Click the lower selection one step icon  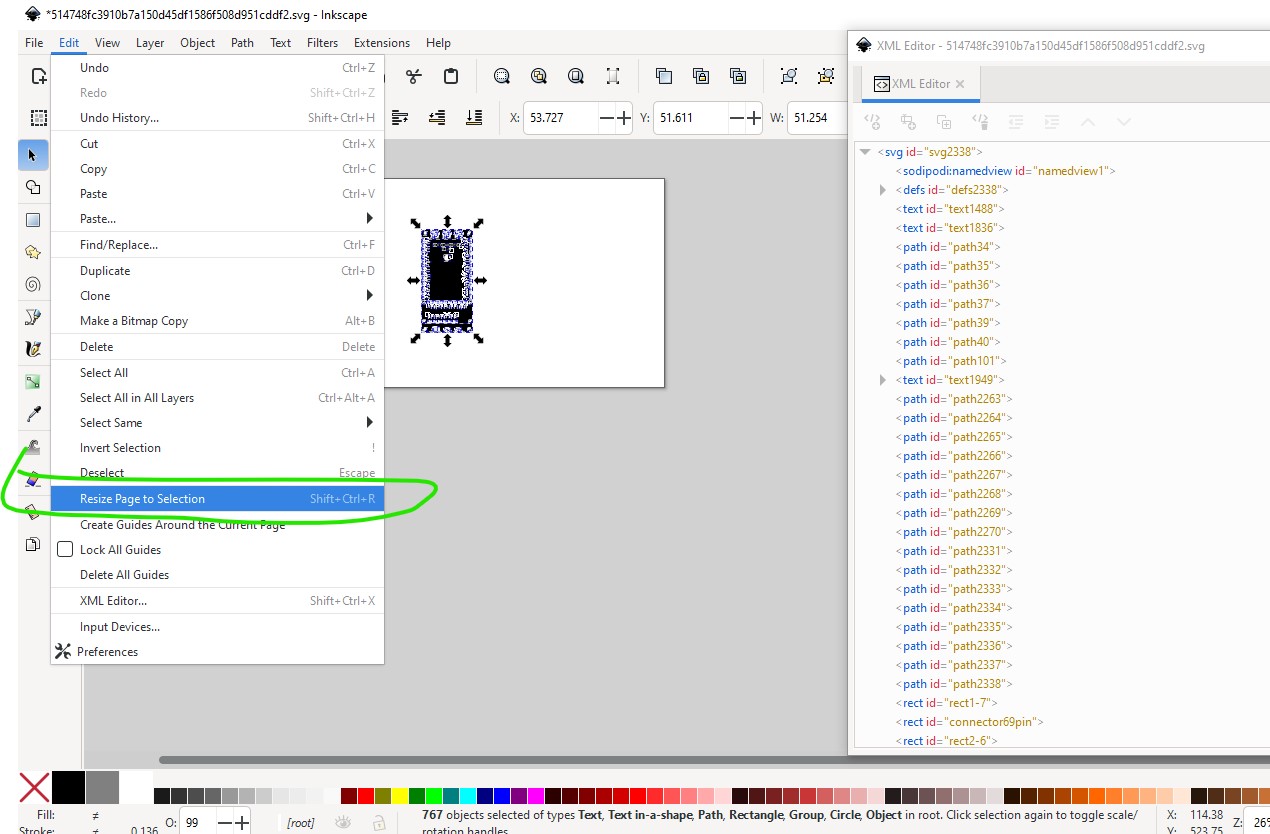coord(437,118)
